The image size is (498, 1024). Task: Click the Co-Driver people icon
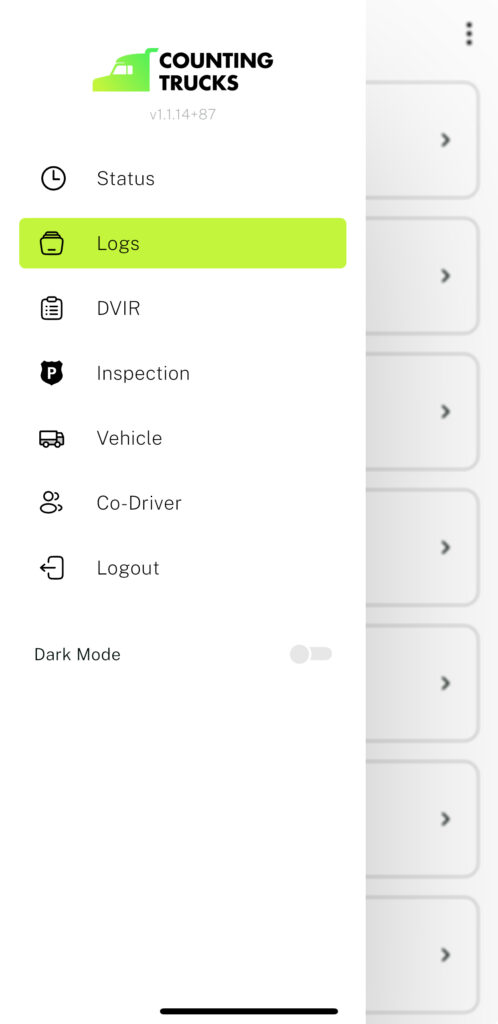click(51, 503)
